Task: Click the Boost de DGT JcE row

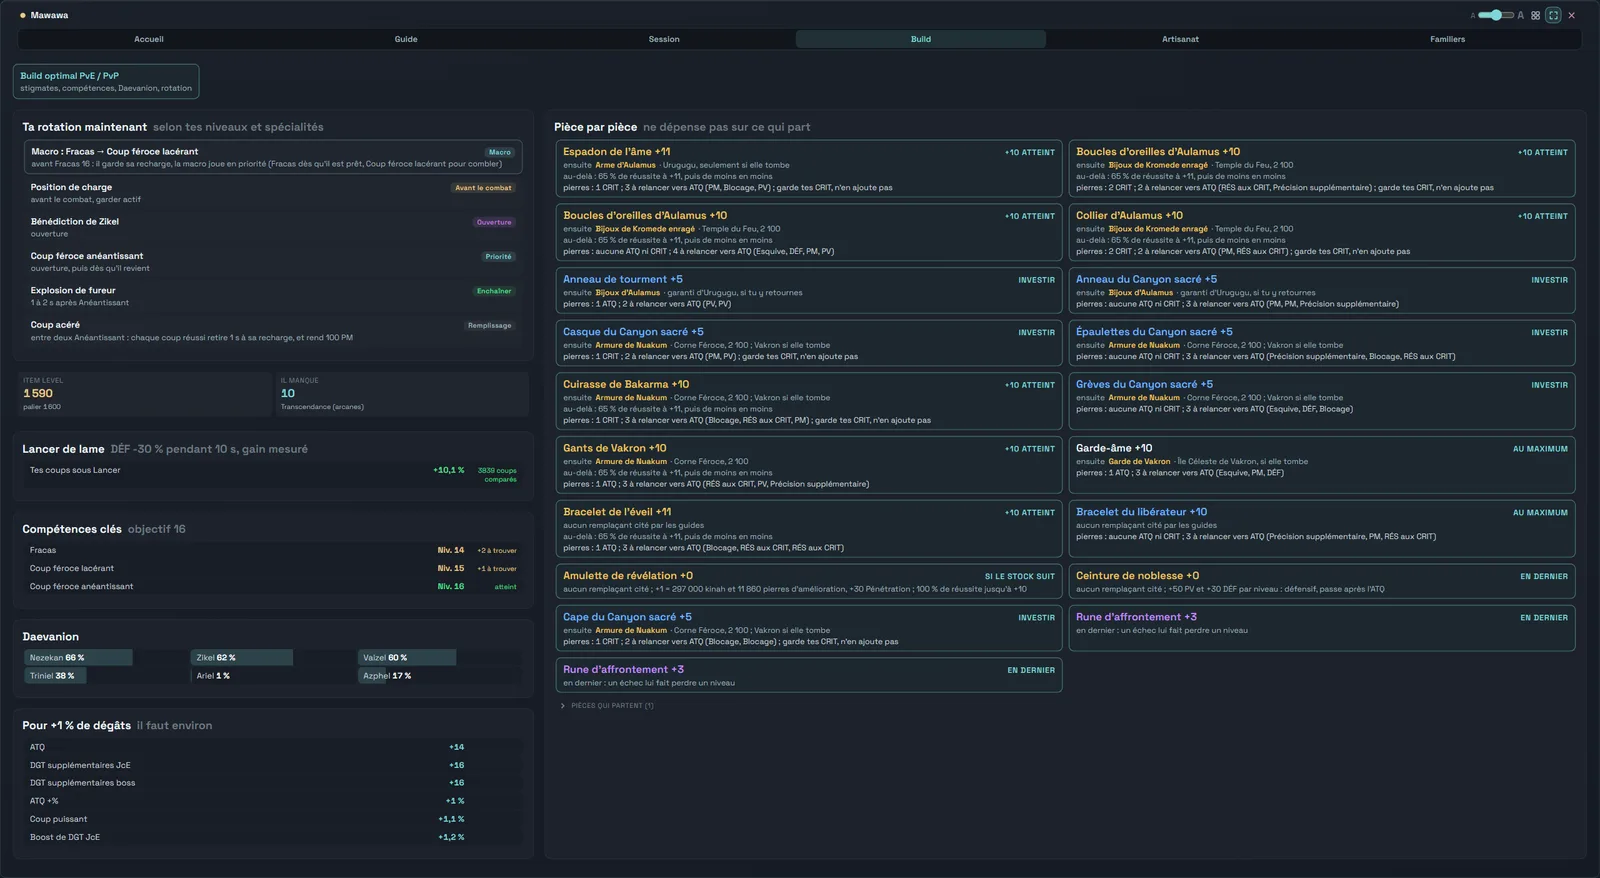Action: tap(273, 837)
